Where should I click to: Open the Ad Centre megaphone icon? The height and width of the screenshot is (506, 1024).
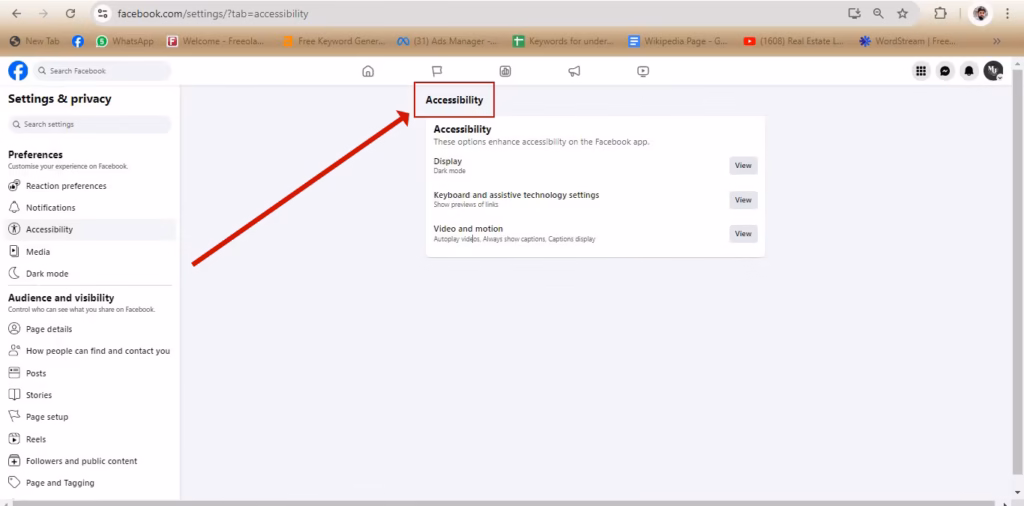pos(574,71)
